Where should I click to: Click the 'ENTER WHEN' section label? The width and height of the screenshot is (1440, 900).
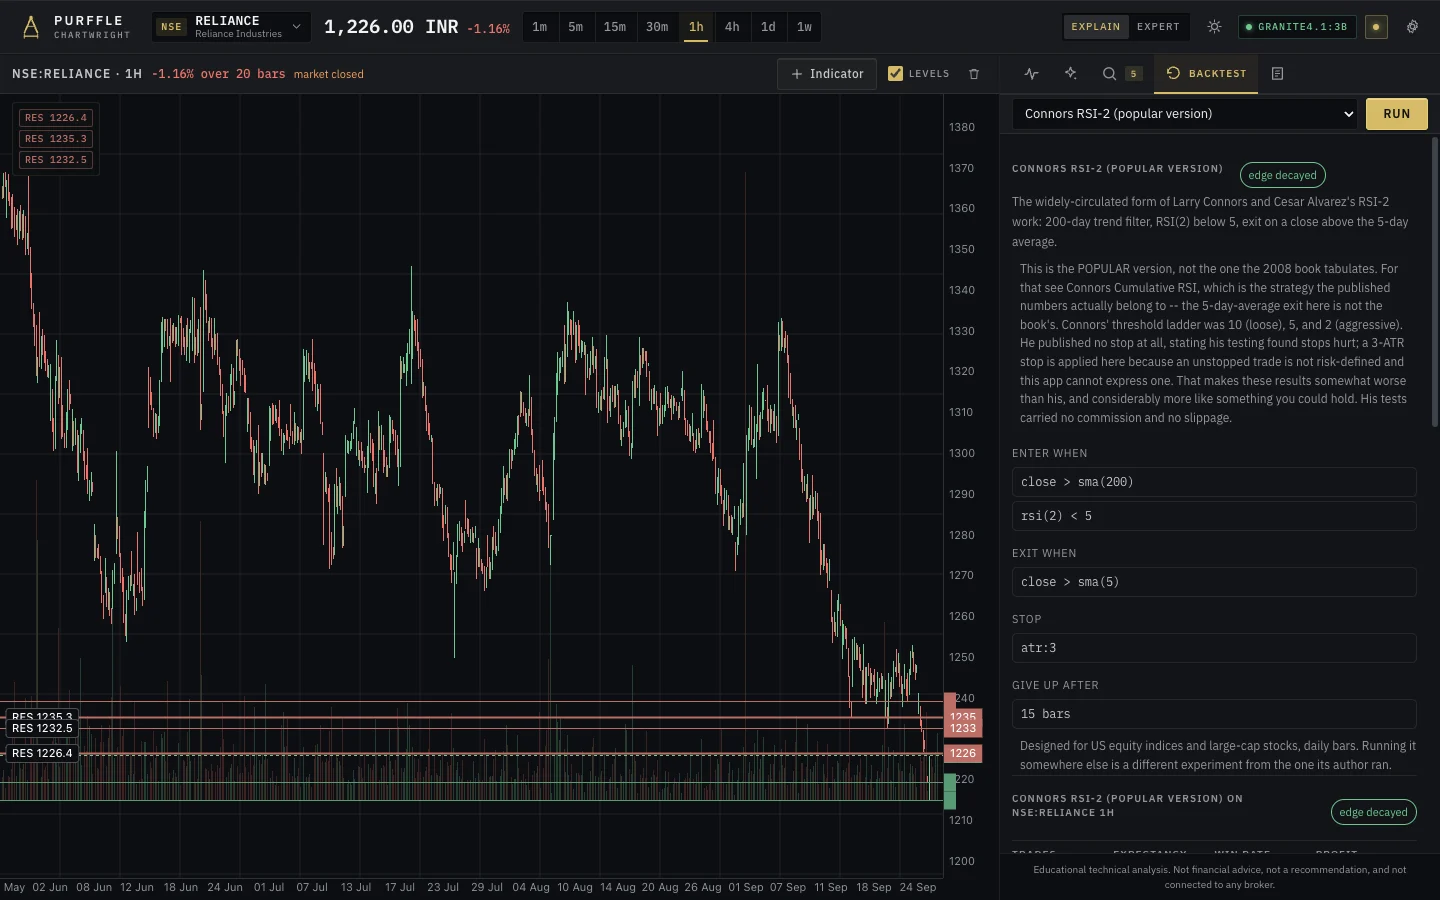pos(1049,453)
